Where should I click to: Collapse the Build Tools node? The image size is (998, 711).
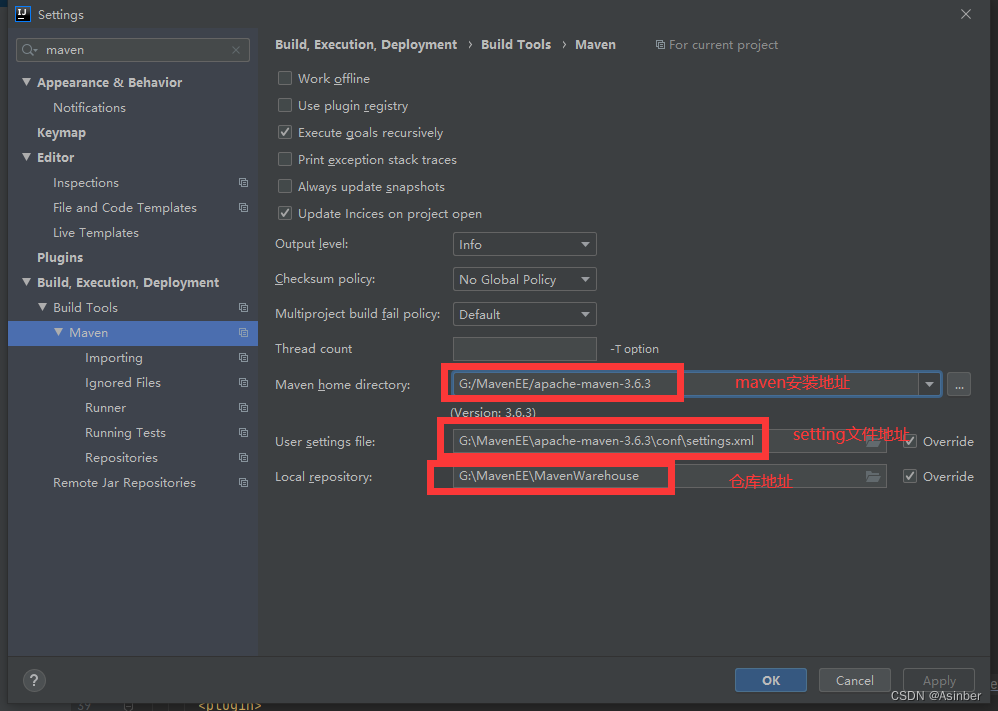pos(43,307)
